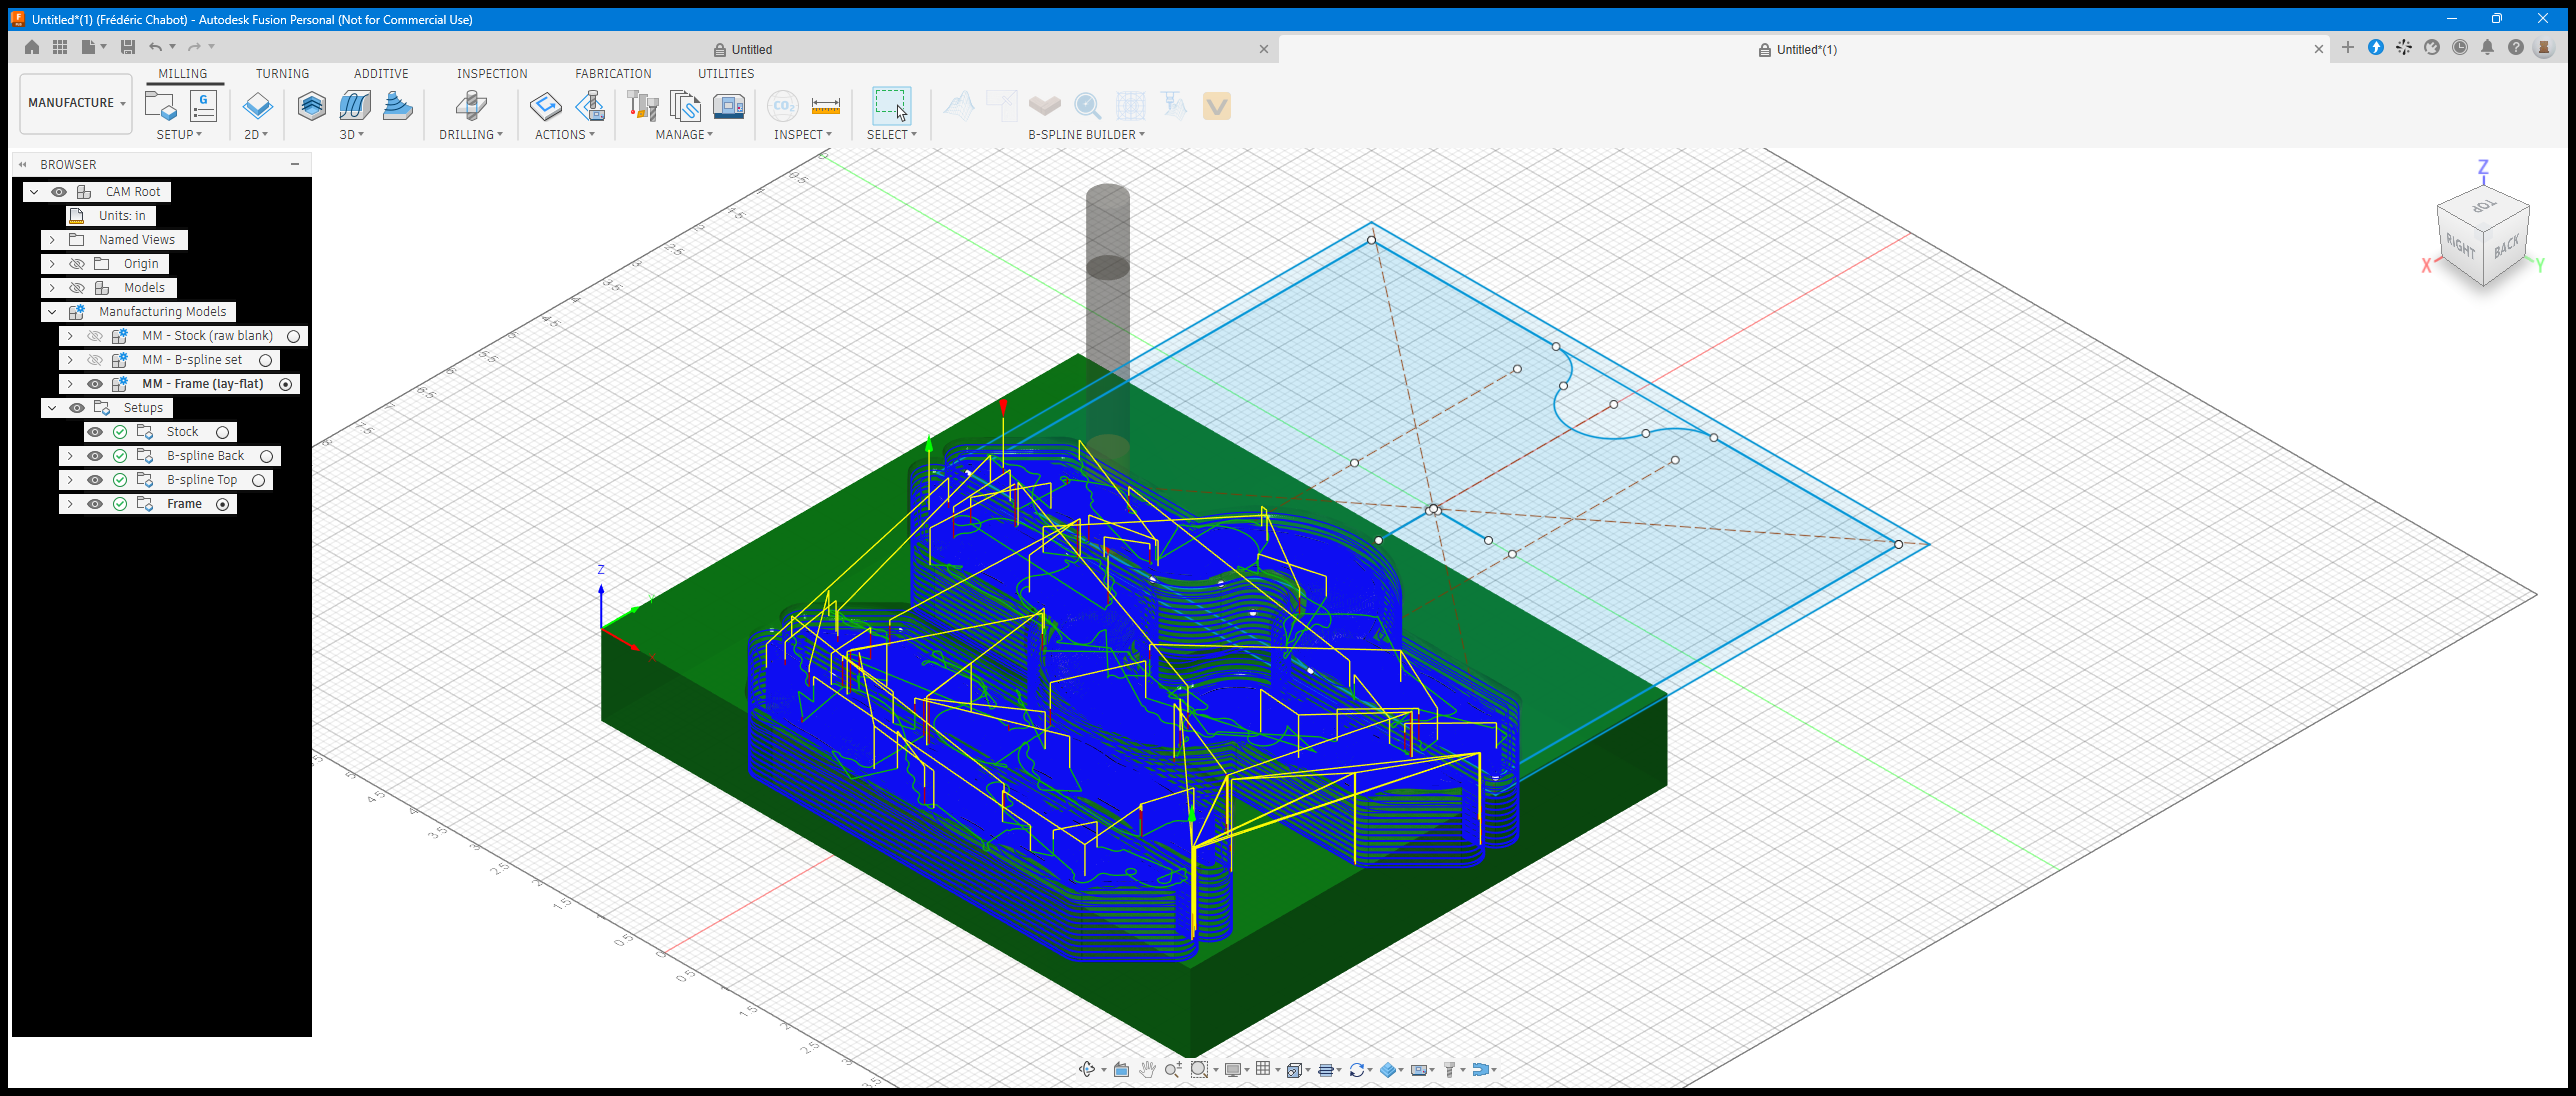The height and width of the screenshot is (1096, 2576).
Task: Click the Save icon
Action: click(127, 47)
